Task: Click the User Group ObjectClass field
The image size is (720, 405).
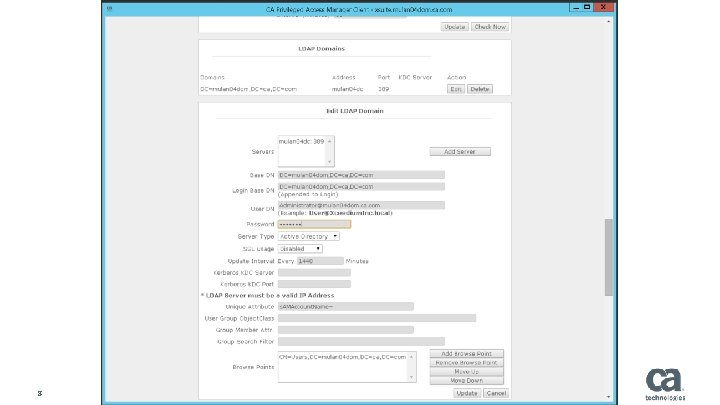Action: (377, 318)
